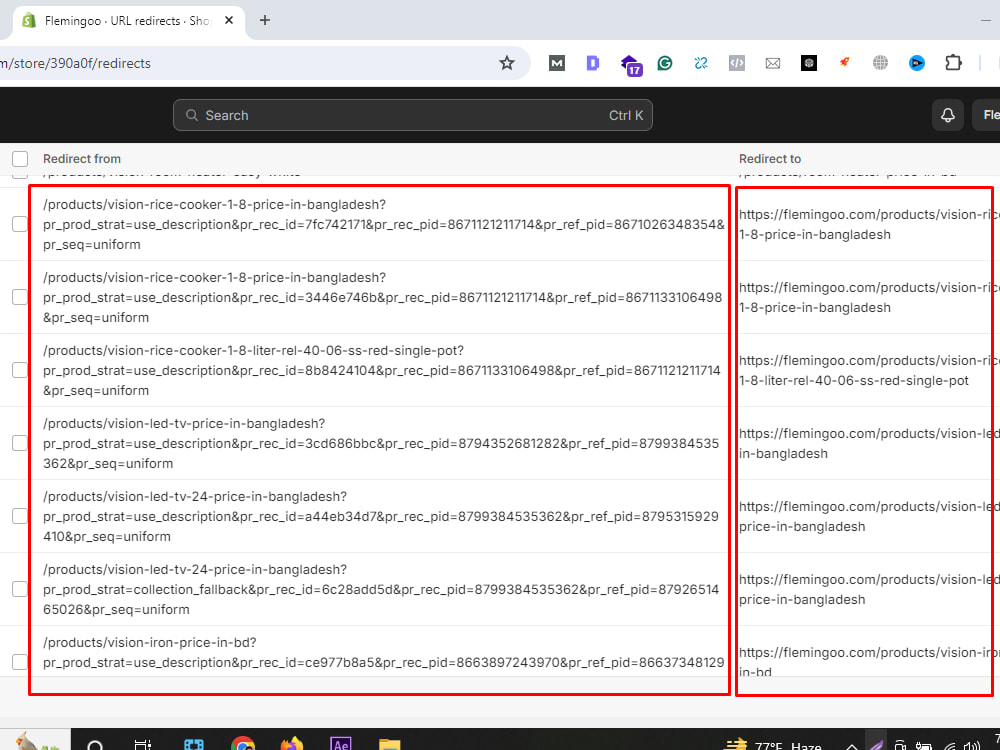Open the gray globe extension icon
Image resolution: width=1000 pixels, height=750 pixels.
(880, 62)
